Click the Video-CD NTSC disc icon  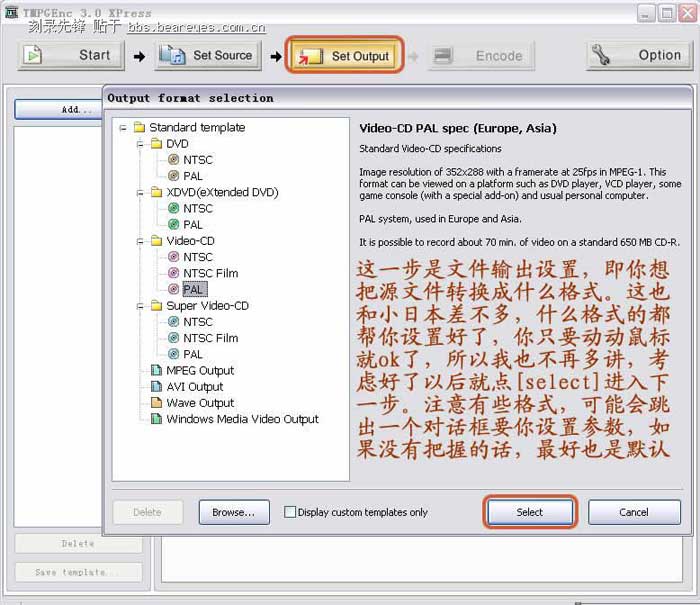point(173,257)
